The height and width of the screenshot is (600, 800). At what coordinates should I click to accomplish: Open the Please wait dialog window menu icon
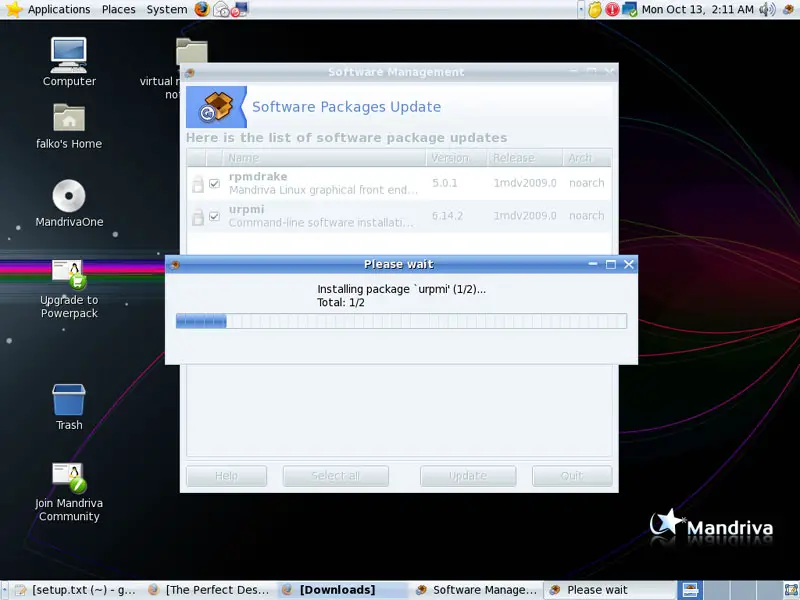[174, 265]
